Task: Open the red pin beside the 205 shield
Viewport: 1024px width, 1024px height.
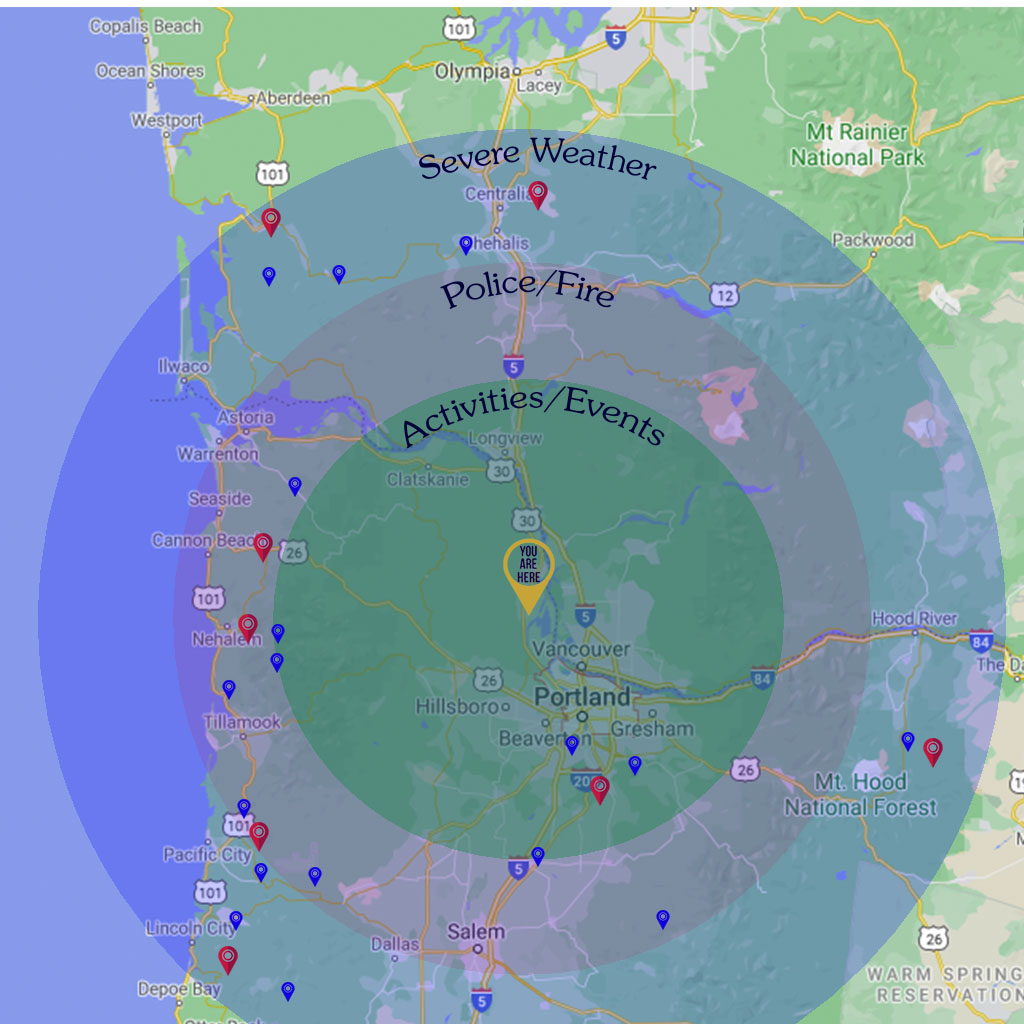Action: [x=600, y=790]
